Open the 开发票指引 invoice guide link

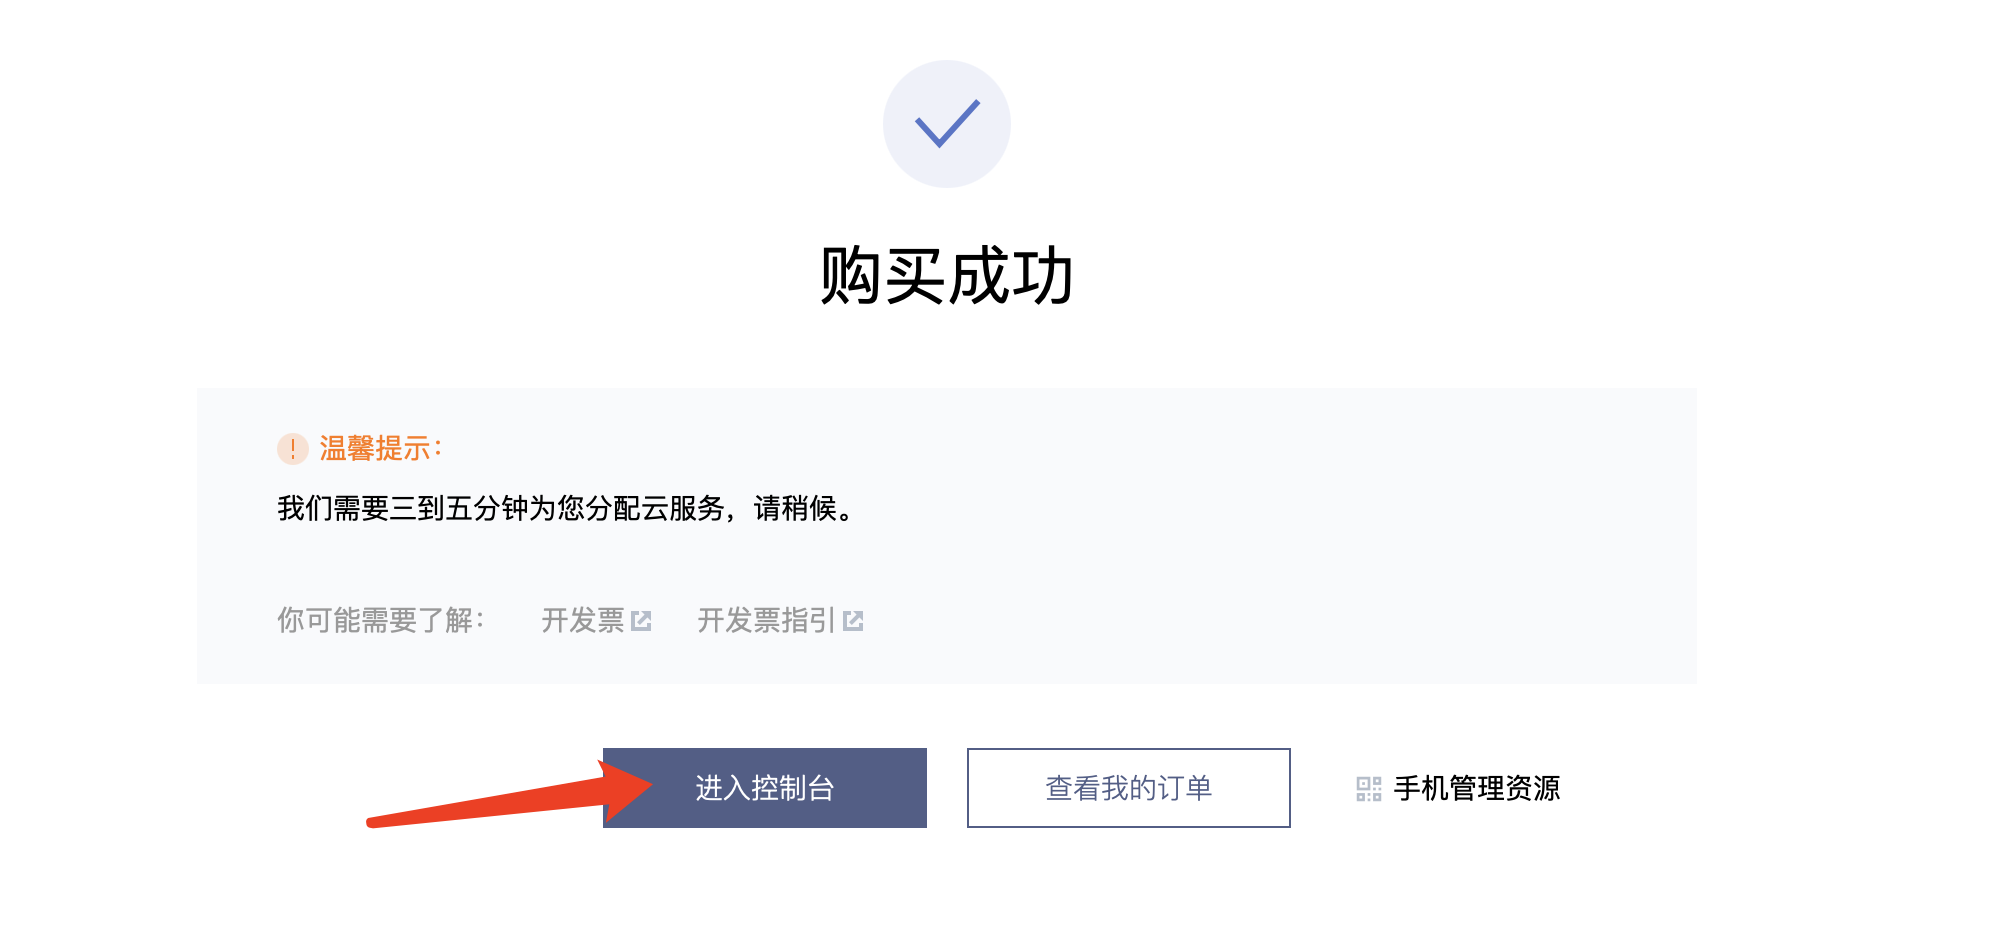pos(766,621)
